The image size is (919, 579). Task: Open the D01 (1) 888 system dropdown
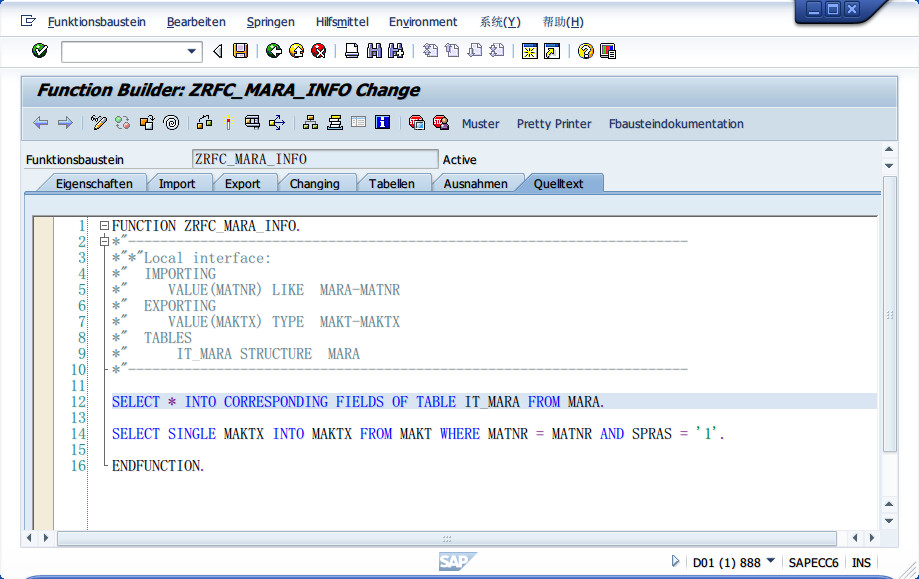(x=771, y=561)
